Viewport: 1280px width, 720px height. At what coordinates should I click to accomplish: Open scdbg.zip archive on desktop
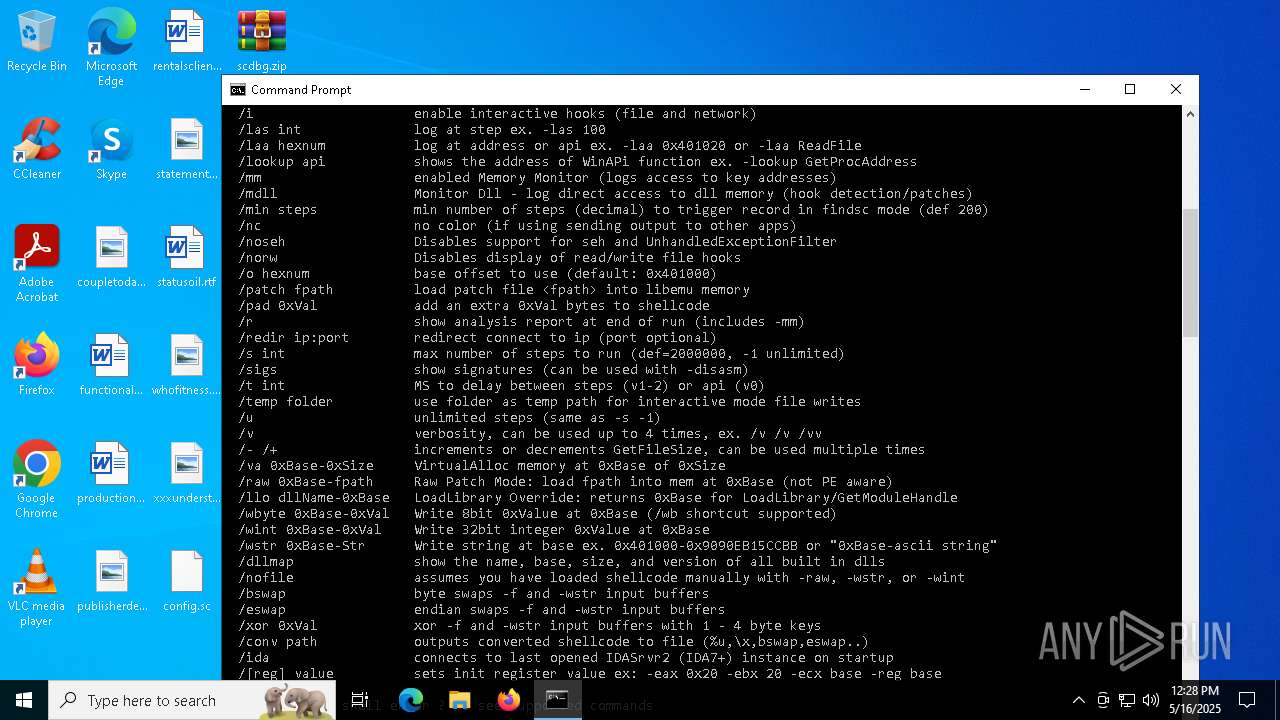pyautogui.click(x=262, y=42)
